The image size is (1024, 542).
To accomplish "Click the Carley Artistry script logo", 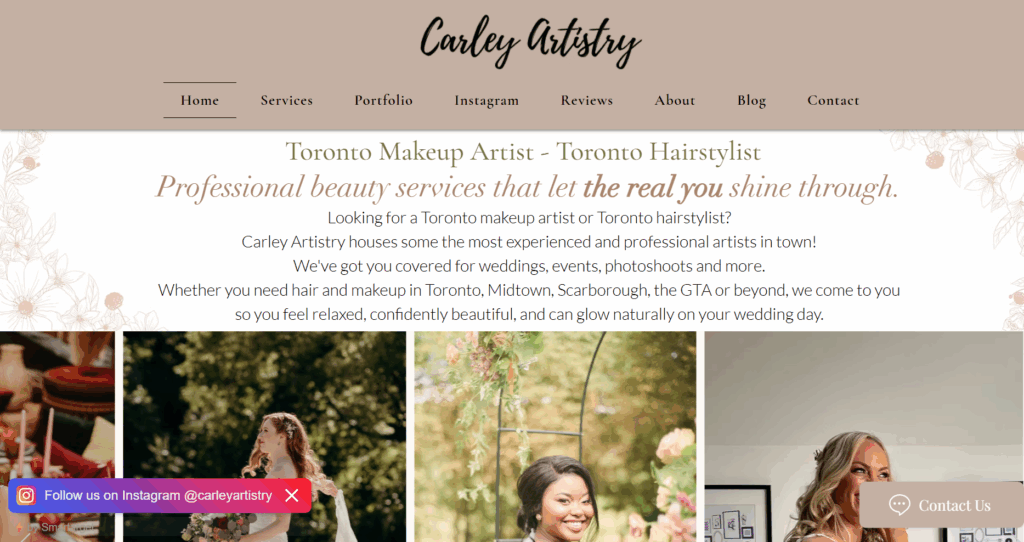I will click(530, 40).
